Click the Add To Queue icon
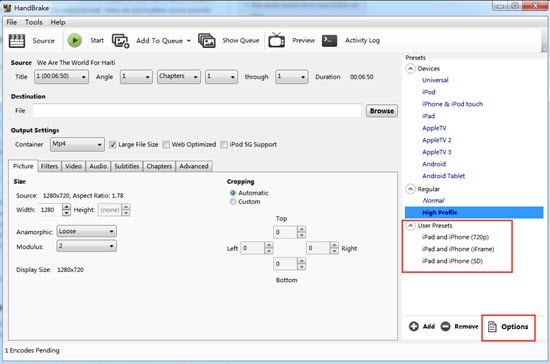Viewport: 550px width, 364px height. click(x=120, y=41)
